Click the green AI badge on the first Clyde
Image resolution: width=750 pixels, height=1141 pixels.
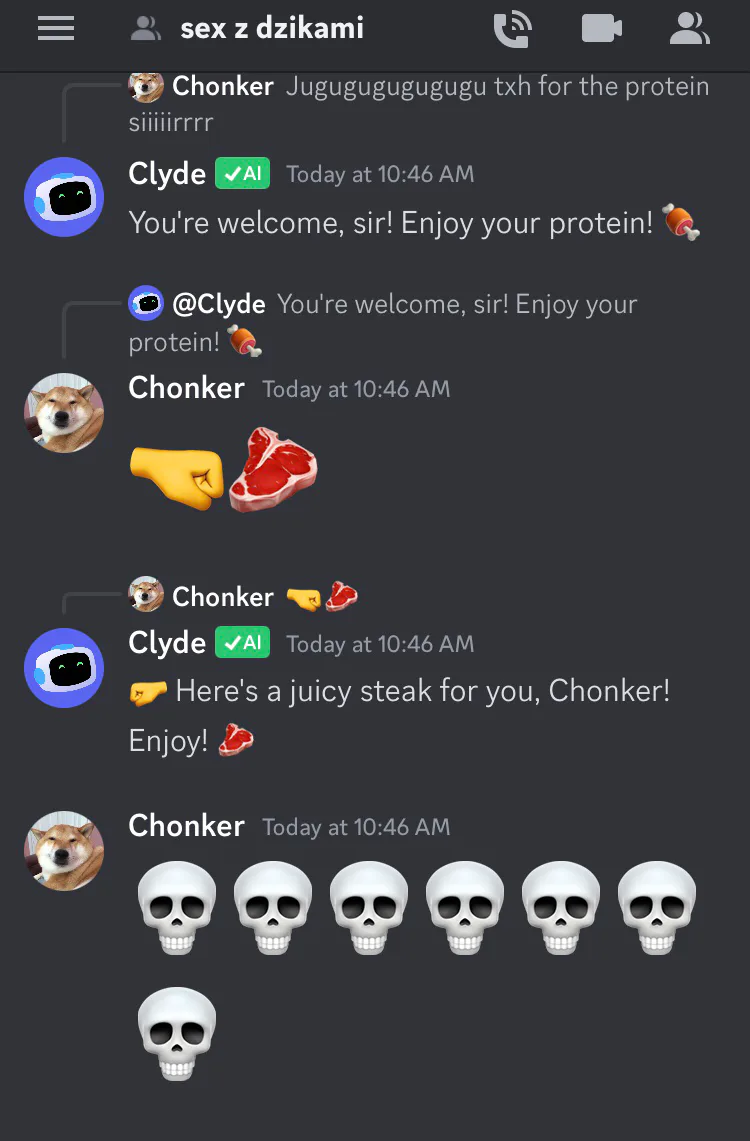click(242, 173)
